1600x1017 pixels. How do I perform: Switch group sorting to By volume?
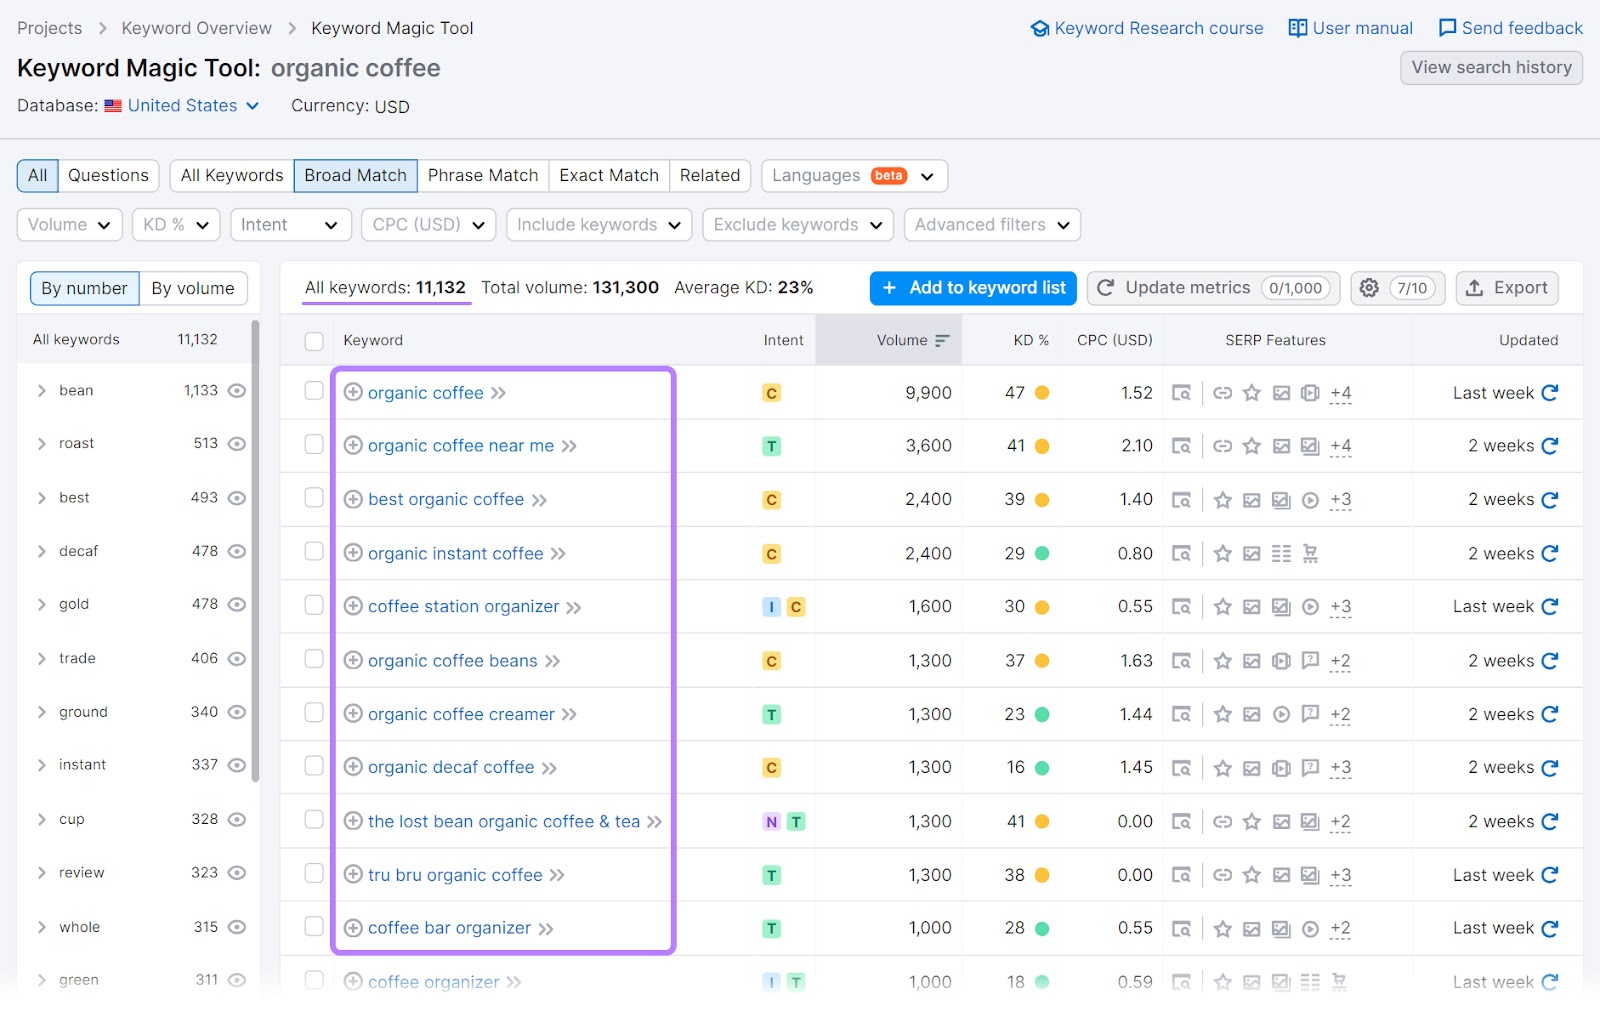pyautogui.click(x=193, y=289)
